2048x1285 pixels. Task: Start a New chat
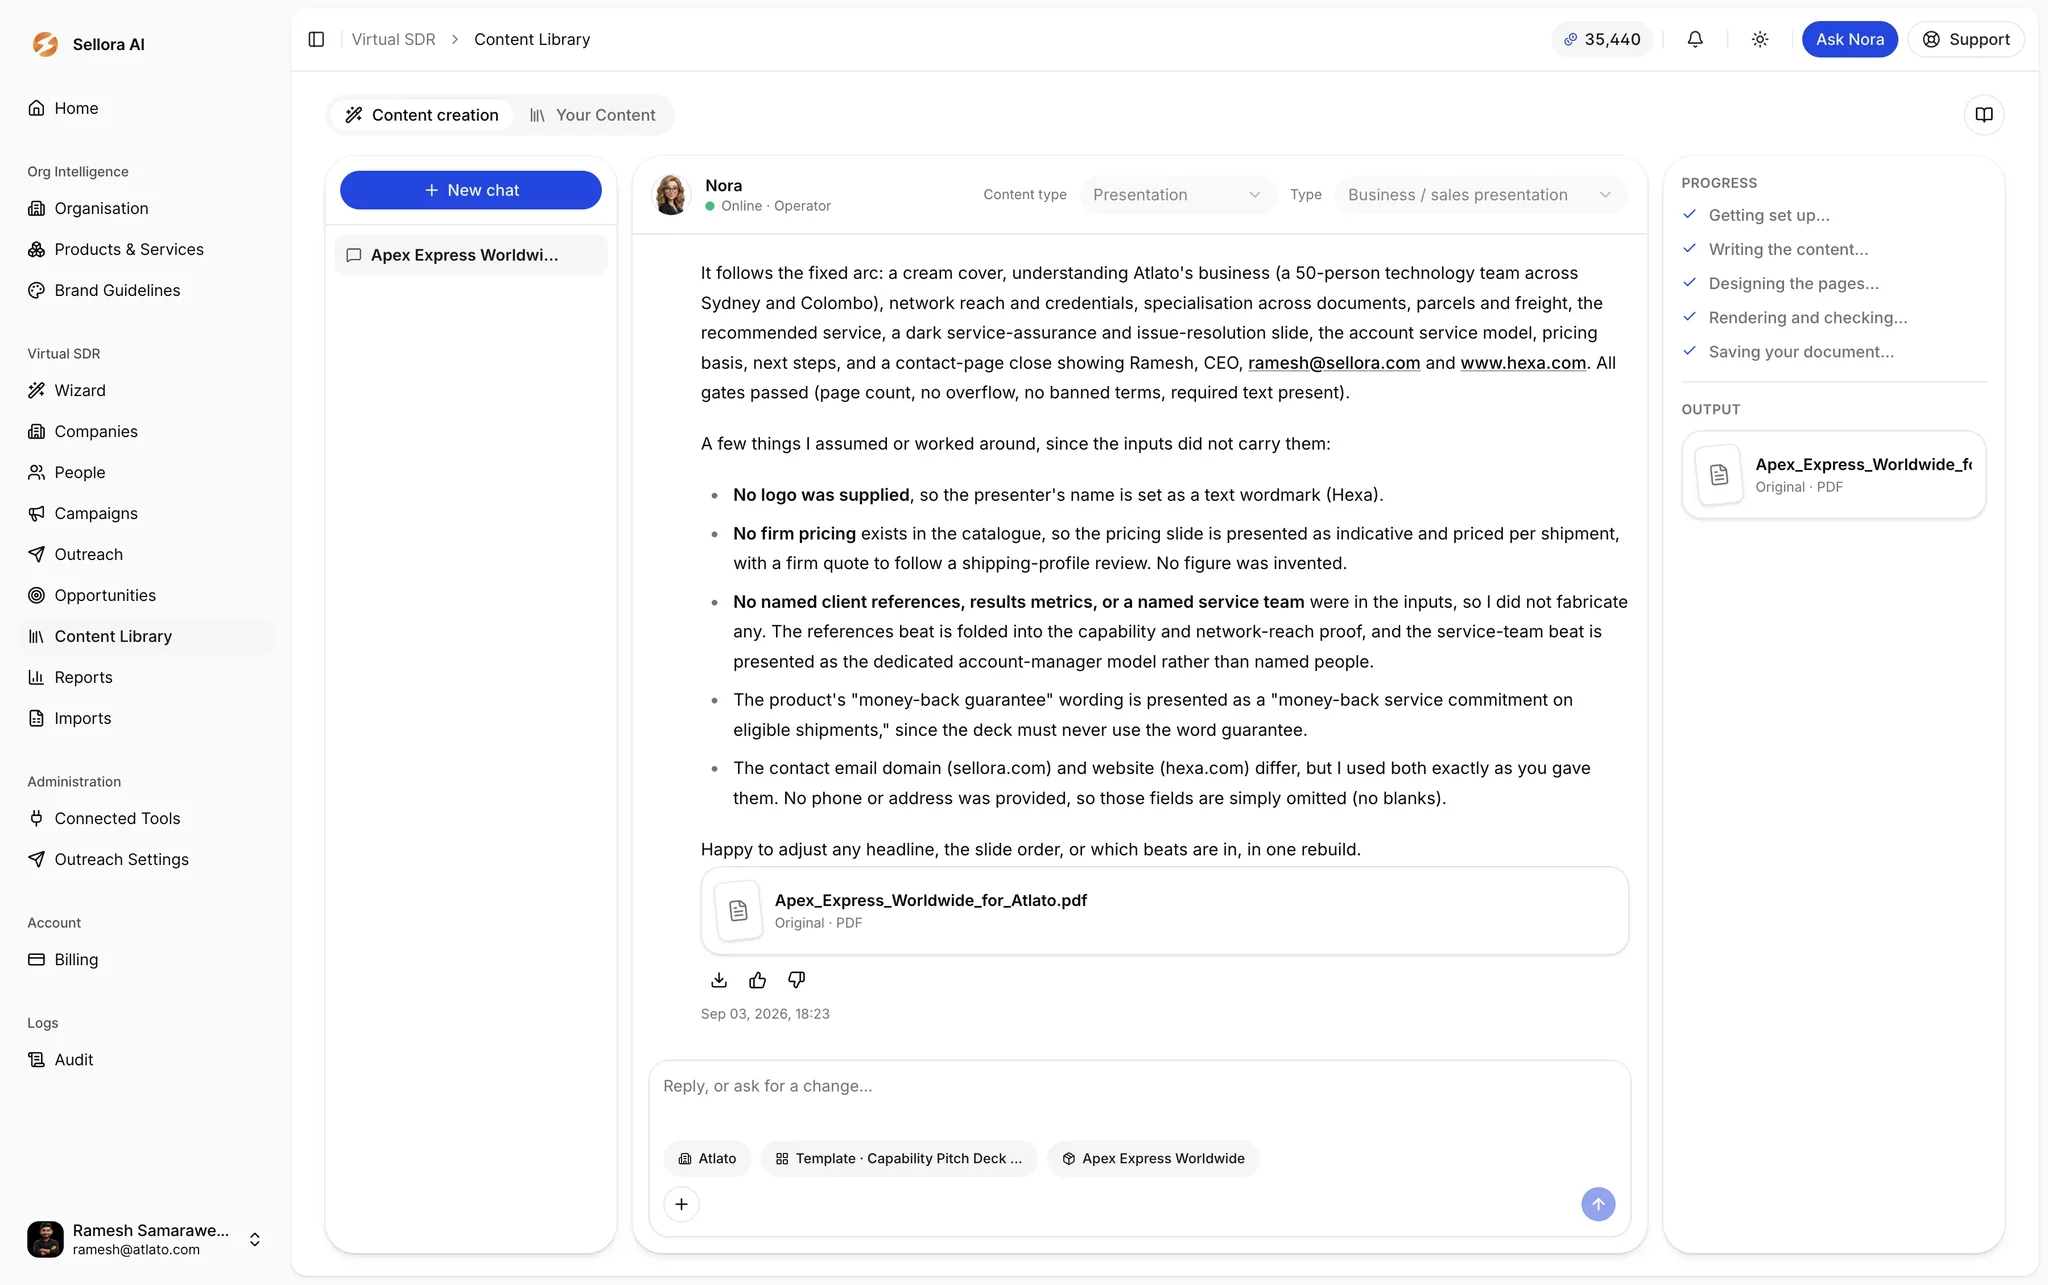click(x=471, y=190)
